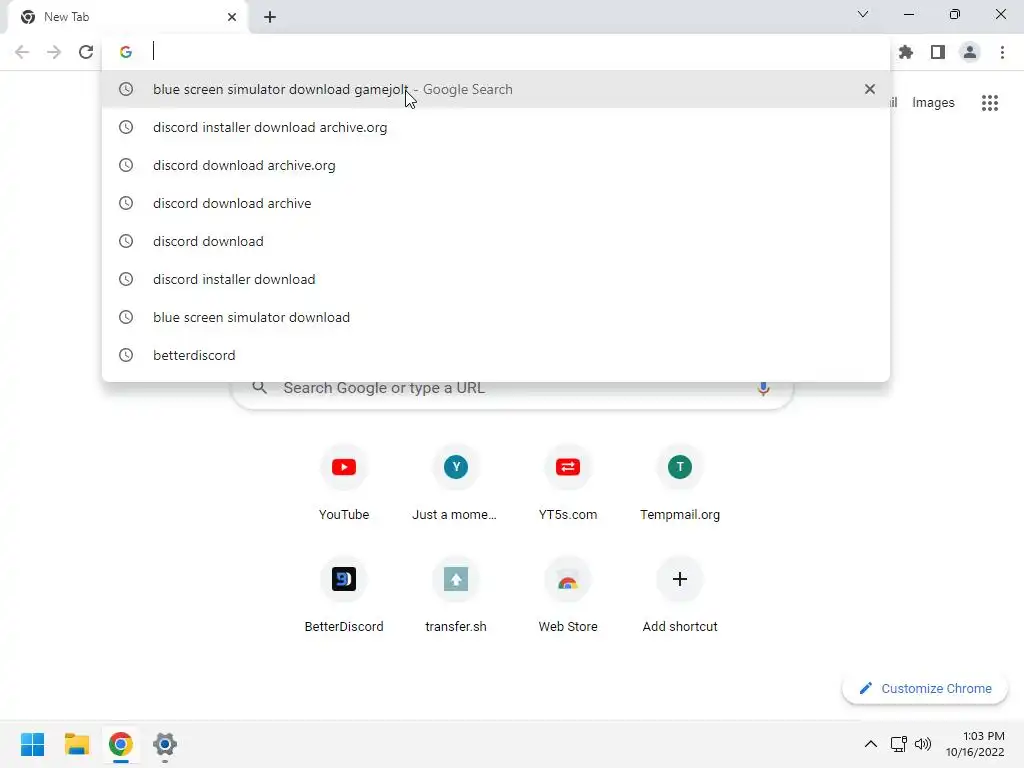Go forward using the forward arrow
Image resolution: width=1024 pixels, height=768 pixels.
(x=54, y=52)
